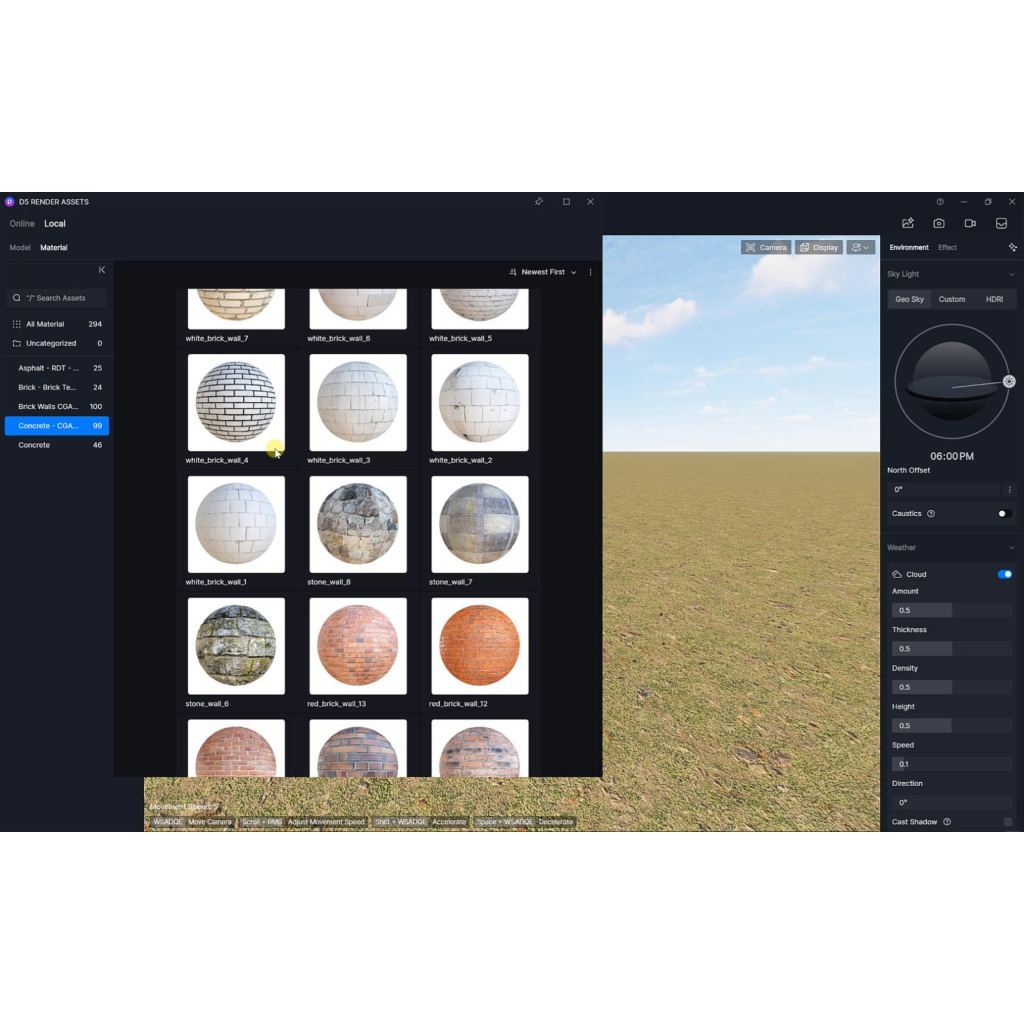Open the Concrete folder with 46 items
1024x1024 pixels.
pos(57,445)
